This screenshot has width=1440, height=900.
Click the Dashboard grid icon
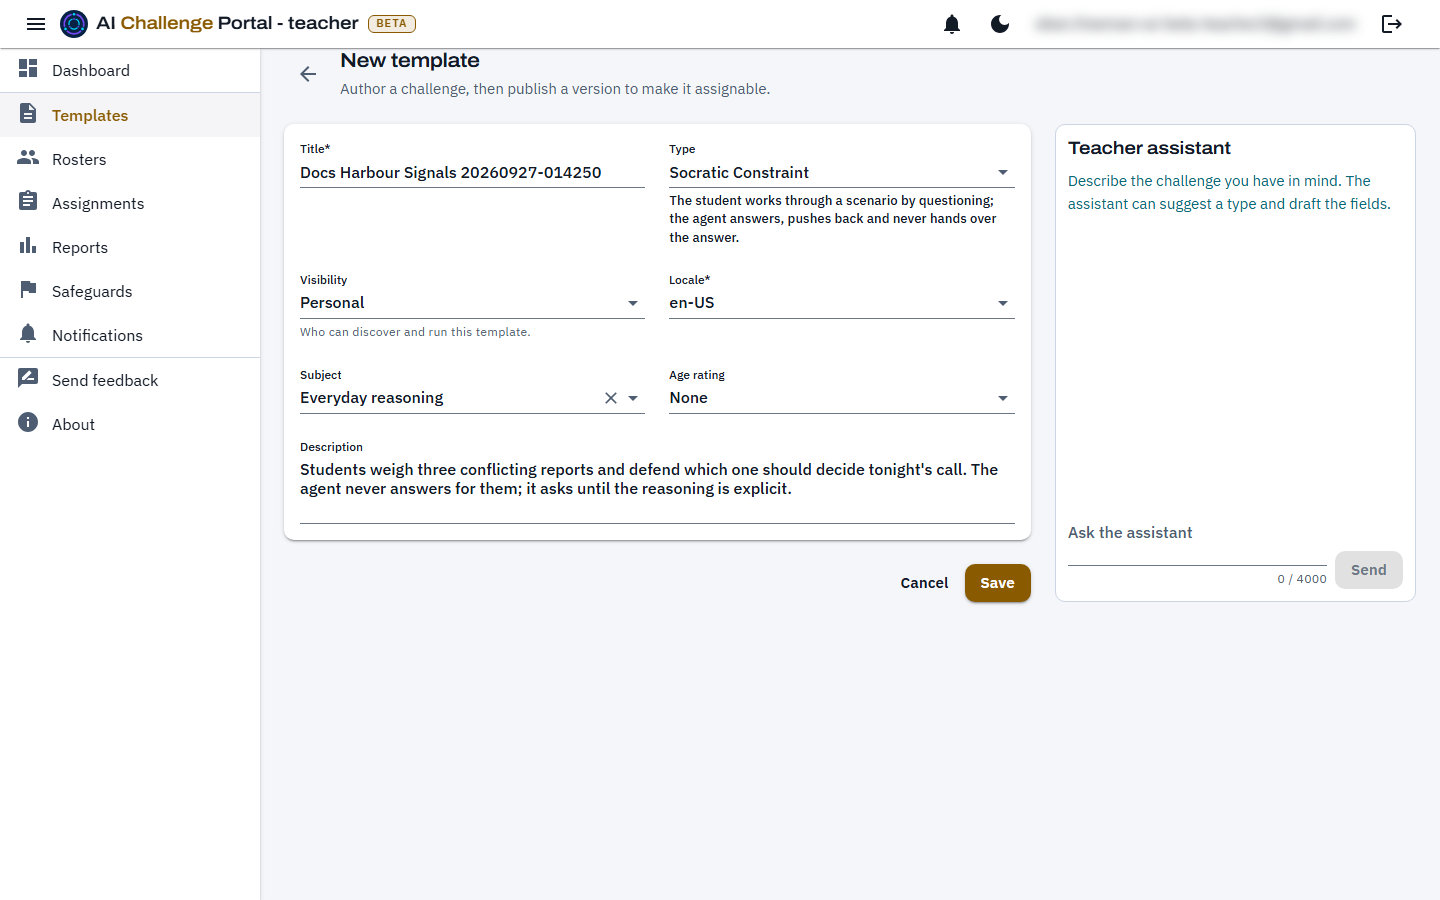click(28, 69)
